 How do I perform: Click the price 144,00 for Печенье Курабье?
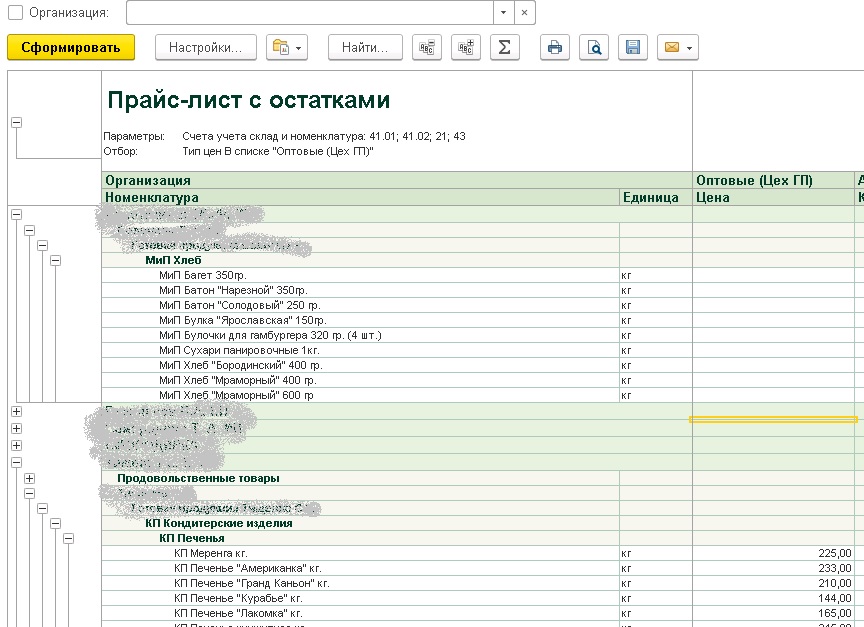(835, 598)
